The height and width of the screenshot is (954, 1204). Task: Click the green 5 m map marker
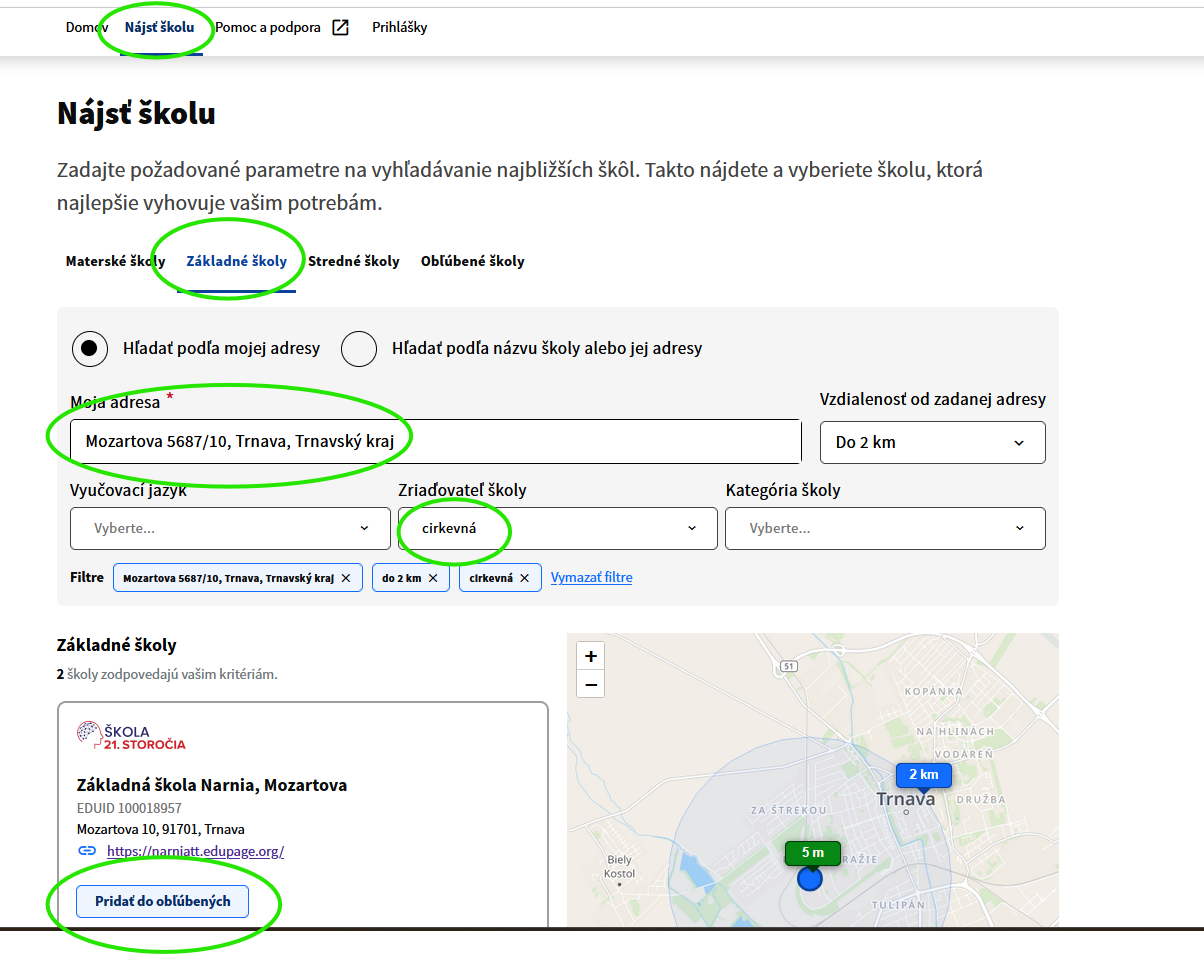coord(812,853)
